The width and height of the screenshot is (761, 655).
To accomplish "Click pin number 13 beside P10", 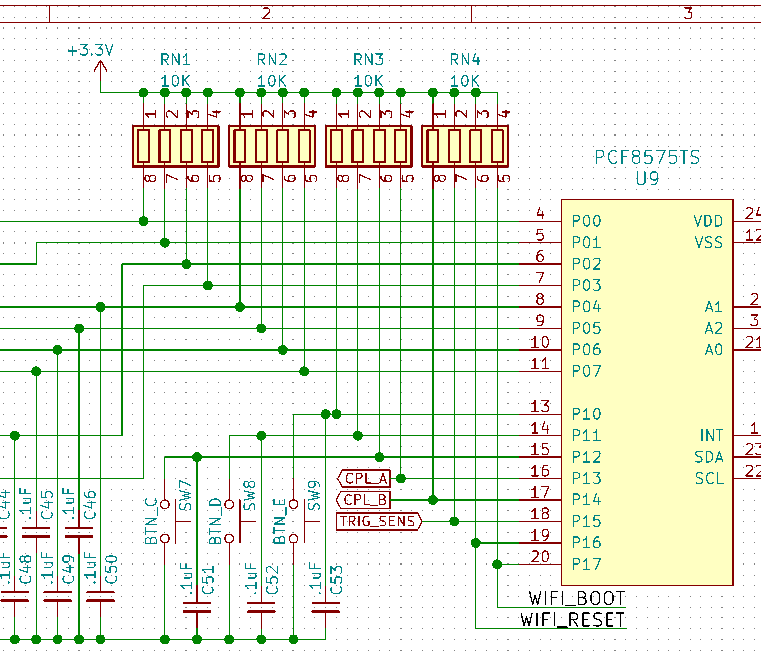I will point(540,406).
